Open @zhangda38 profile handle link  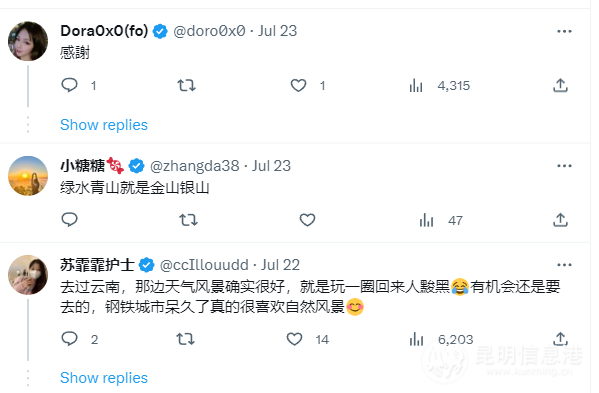pyautogui.click(x=194, y=166)
